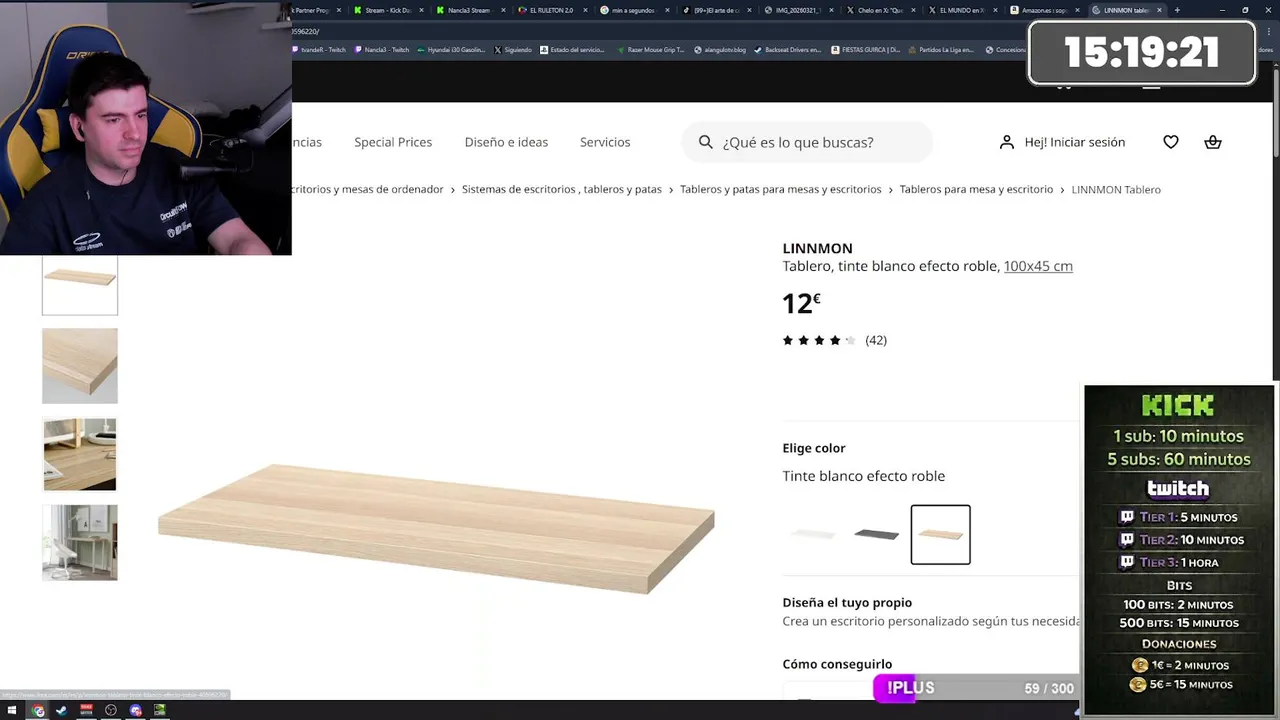This screenshot has height=720, width=1280.
Task: Open OBS Studio from the taskbar
Action: (111, 711)
